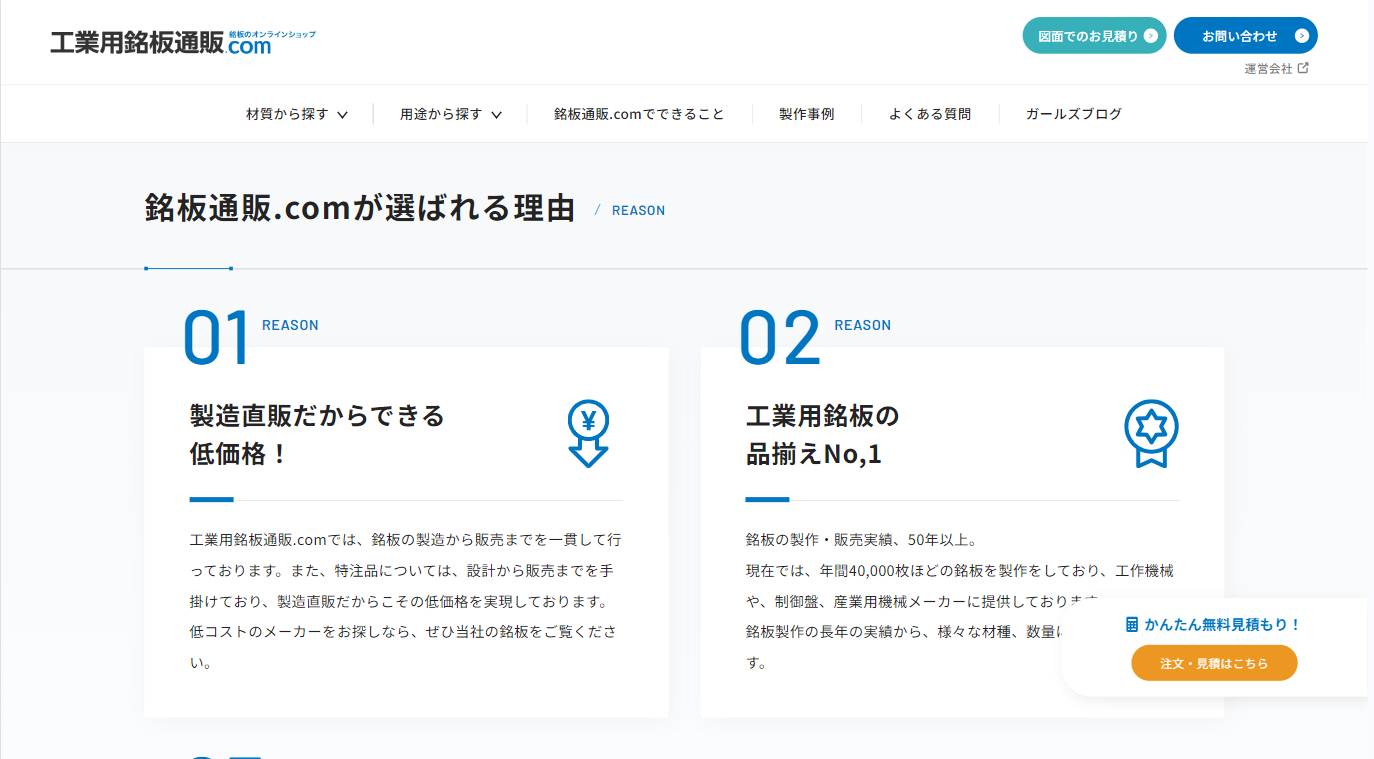Image resolution: width=1374 pixels, height=759 pixels.
Task: Open the 製作事例 menu item
Action: [x=806, y=114]
